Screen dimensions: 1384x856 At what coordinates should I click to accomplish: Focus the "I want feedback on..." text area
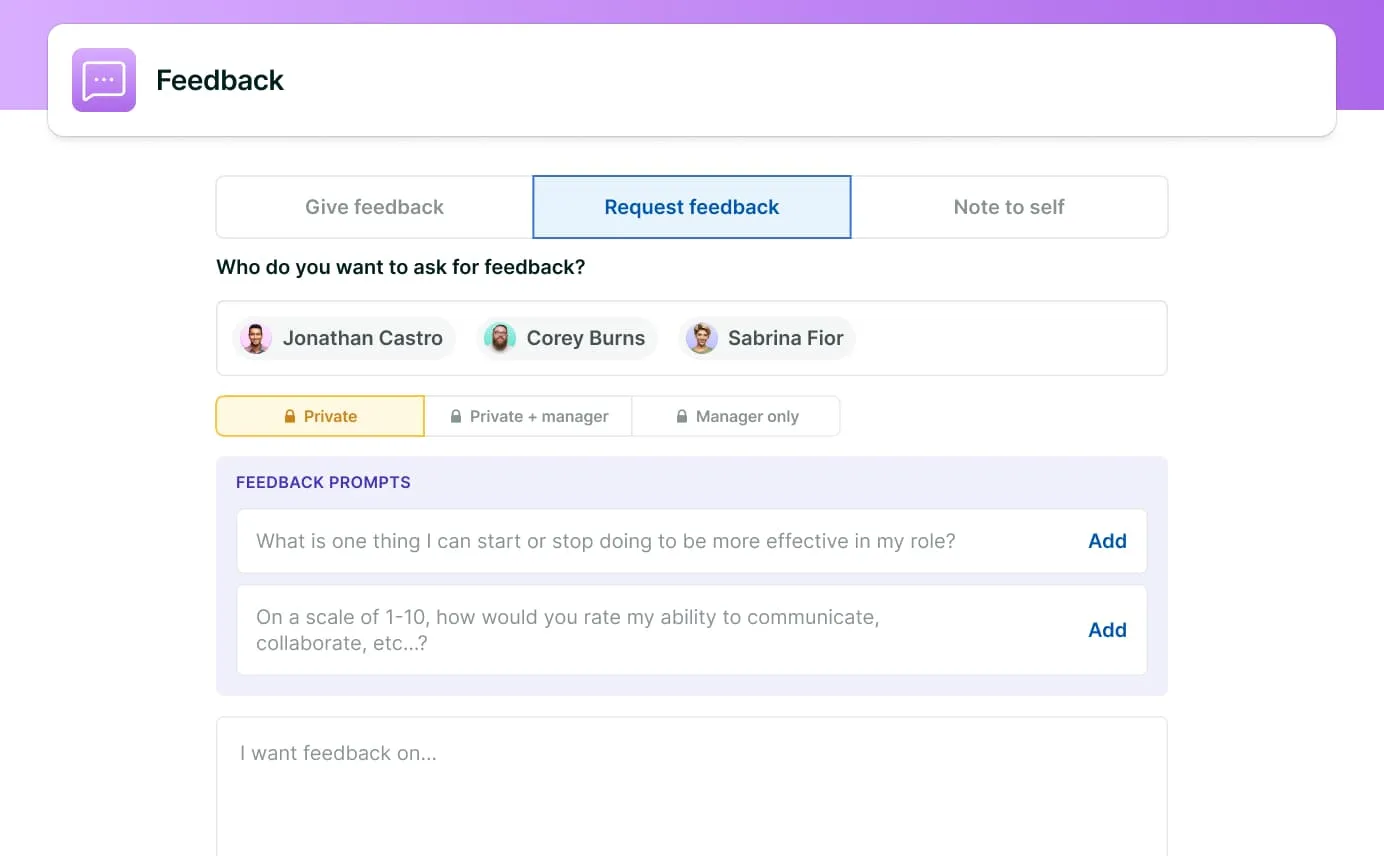coord(690,790)
